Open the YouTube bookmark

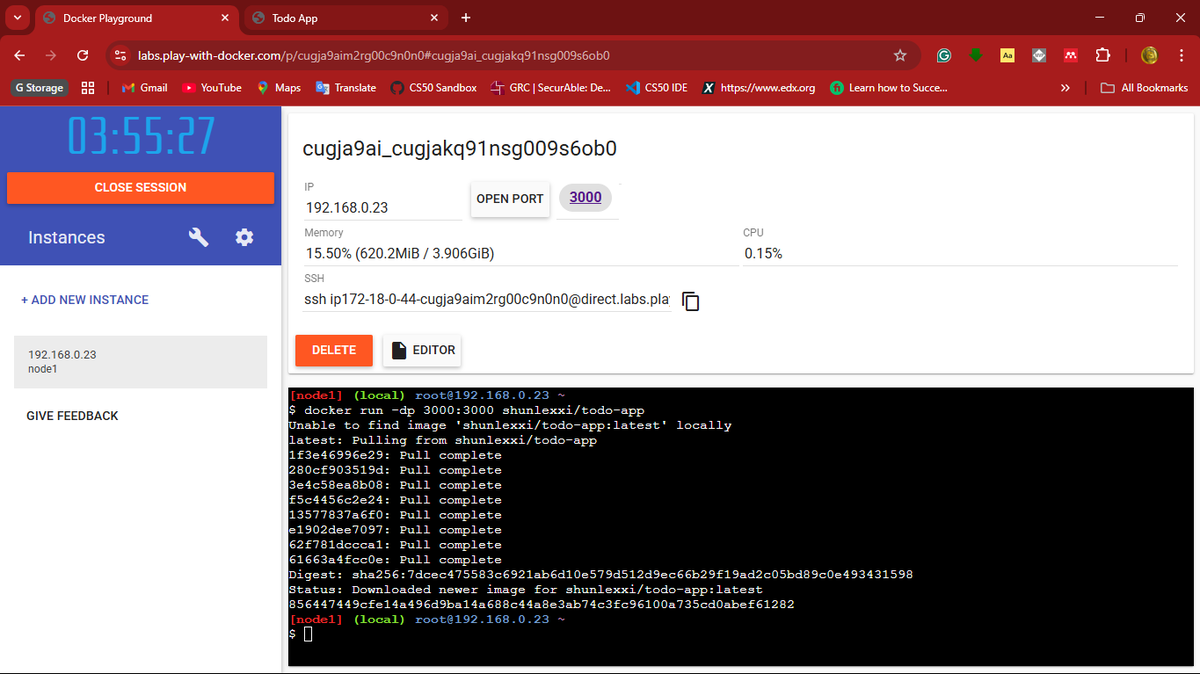(x=212, y=88)
